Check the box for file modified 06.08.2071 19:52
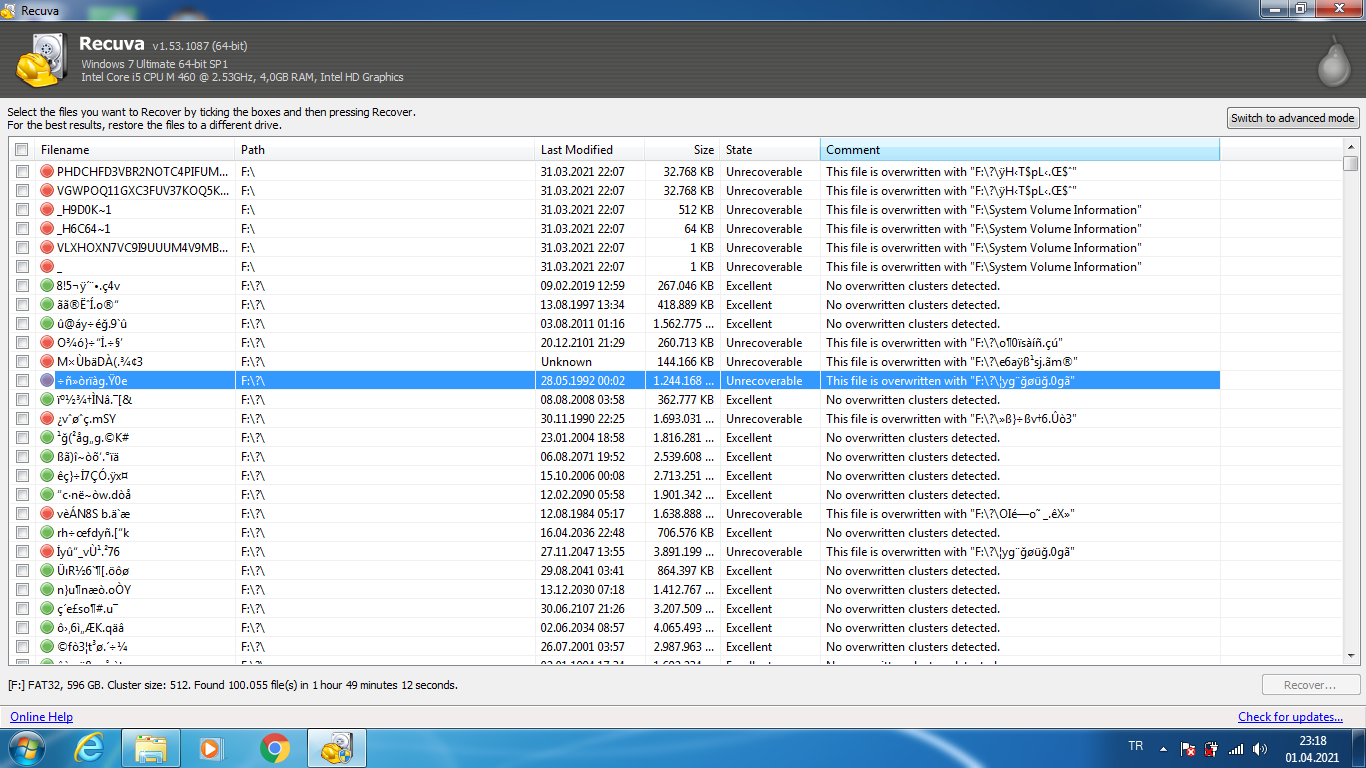Screen dimensions: 1366x768 pos(21,457)
